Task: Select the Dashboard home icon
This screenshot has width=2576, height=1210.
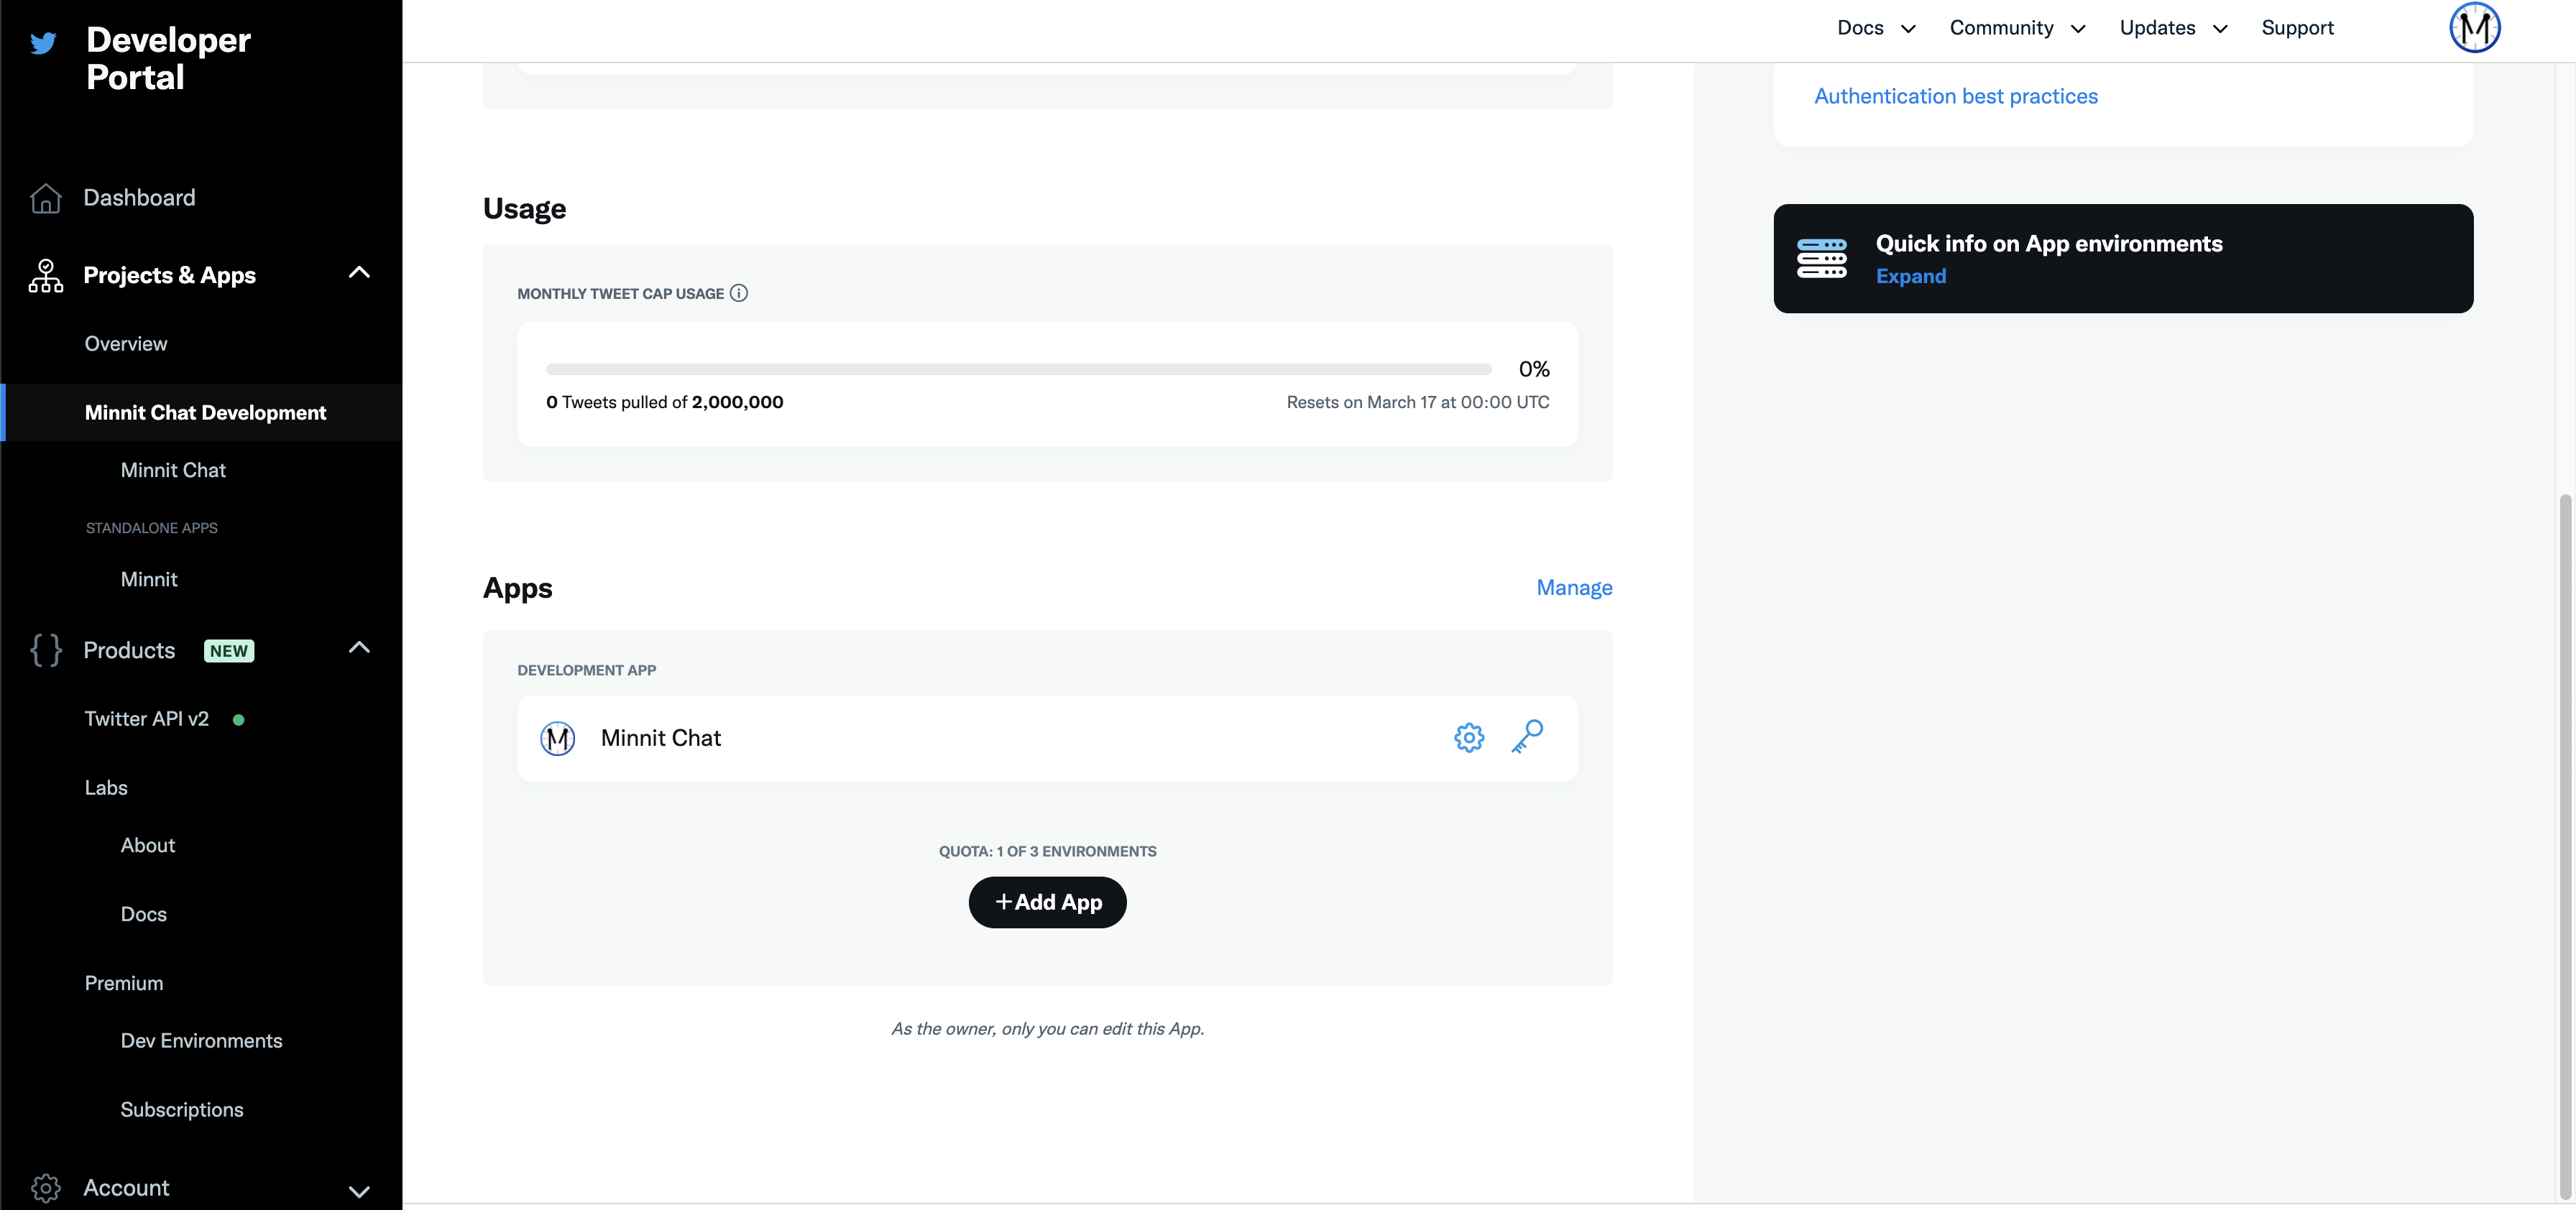Action: pyautogui.click(x=45, y=197)
